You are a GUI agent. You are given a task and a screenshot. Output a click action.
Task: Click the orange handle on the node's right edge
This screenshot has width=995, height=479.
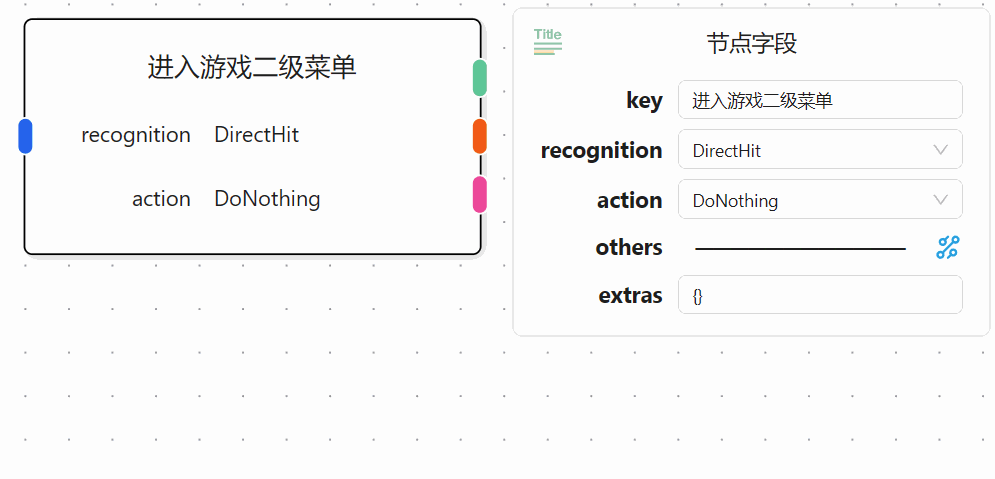pyautogui.click(x=480, y=136)
